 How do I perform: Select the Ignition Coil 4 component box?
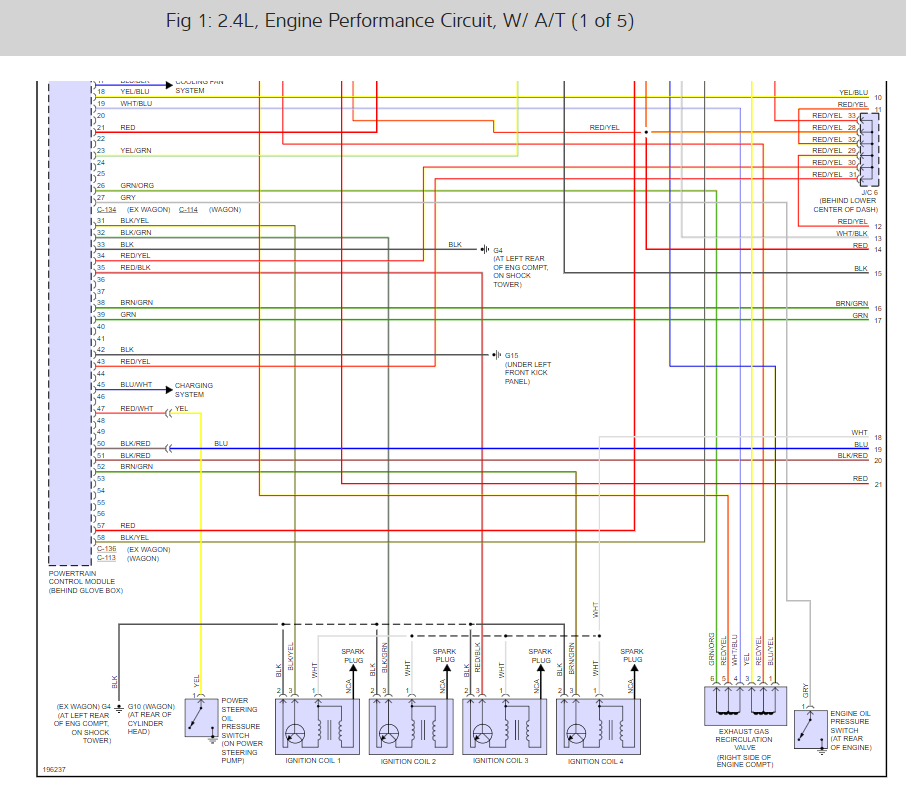[598, 726]
